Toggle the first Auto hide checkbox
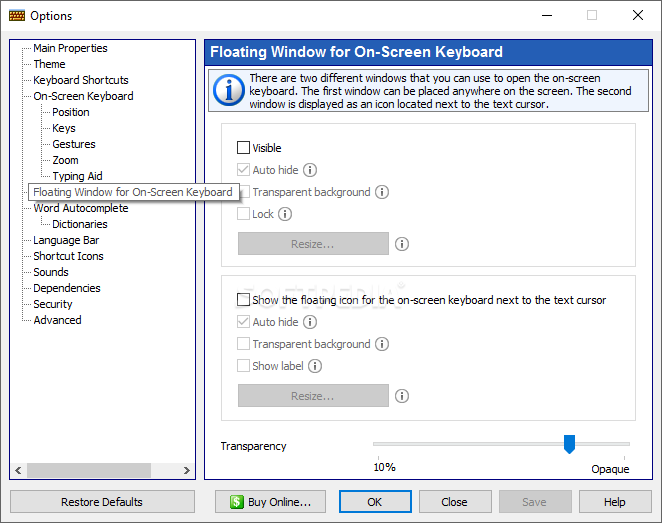 pos(243,170)
